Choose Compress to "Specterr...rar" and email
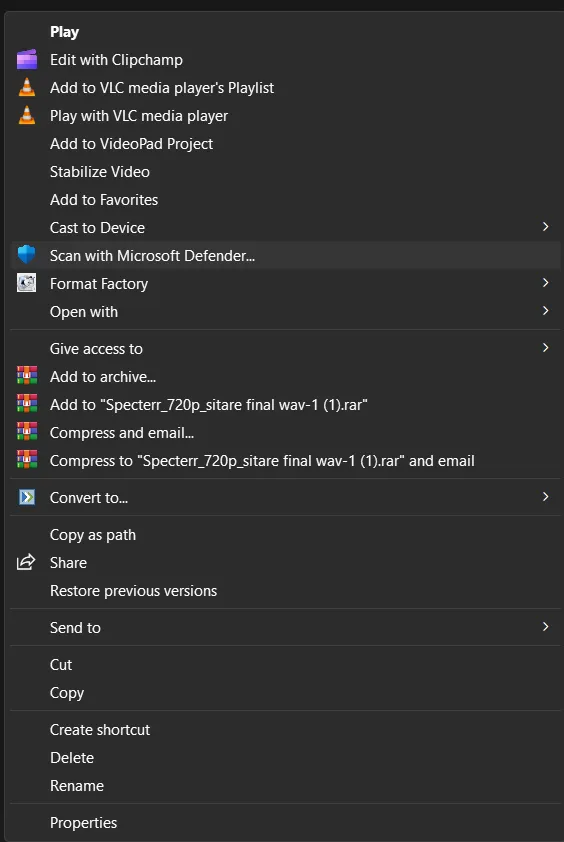The image size is (564, 842). tap(285, 460)
